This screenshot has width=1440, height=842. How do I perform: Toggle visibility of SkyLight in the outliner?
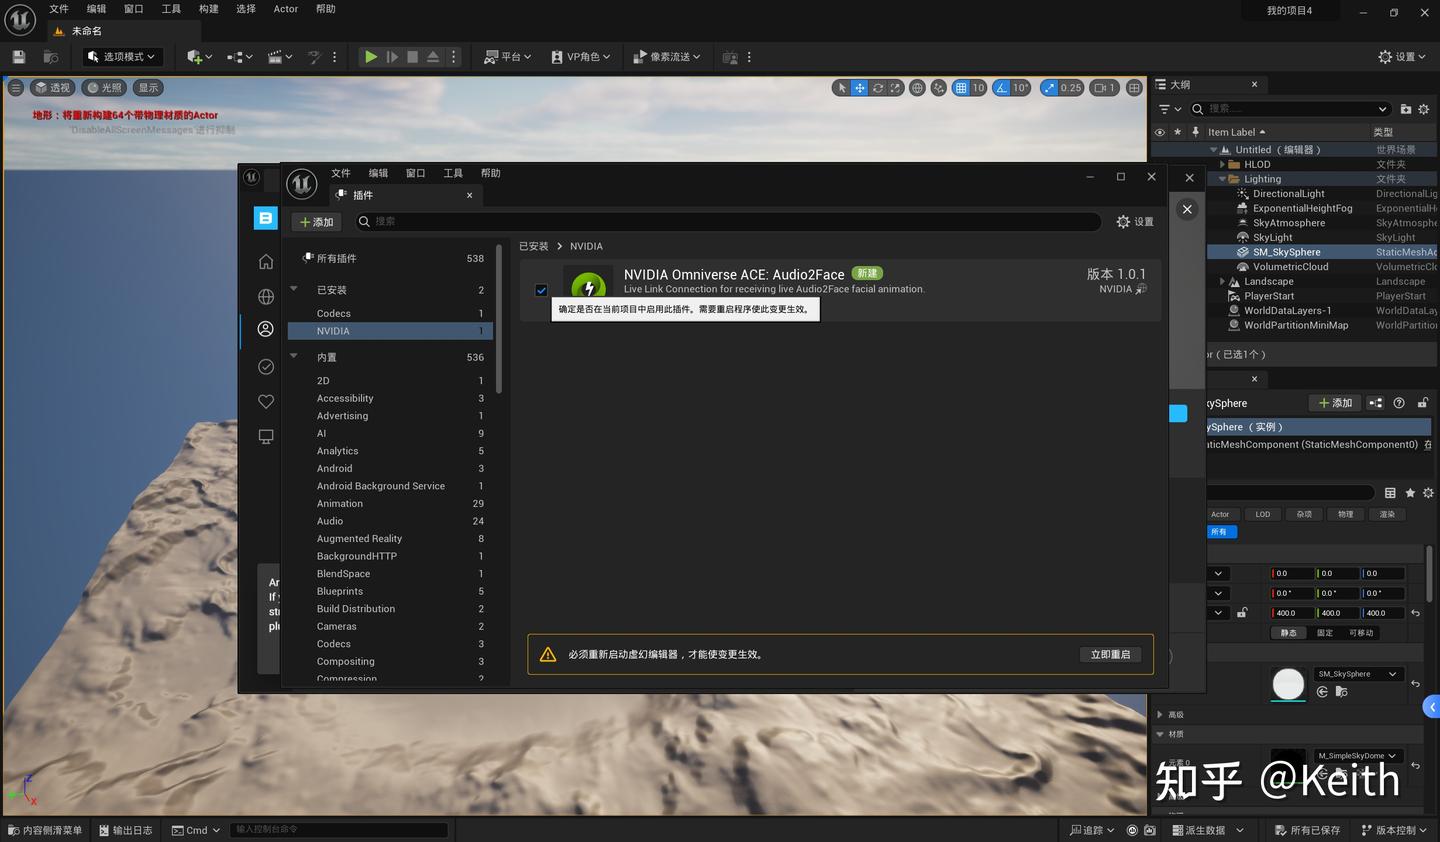(x=1159, y=237)
